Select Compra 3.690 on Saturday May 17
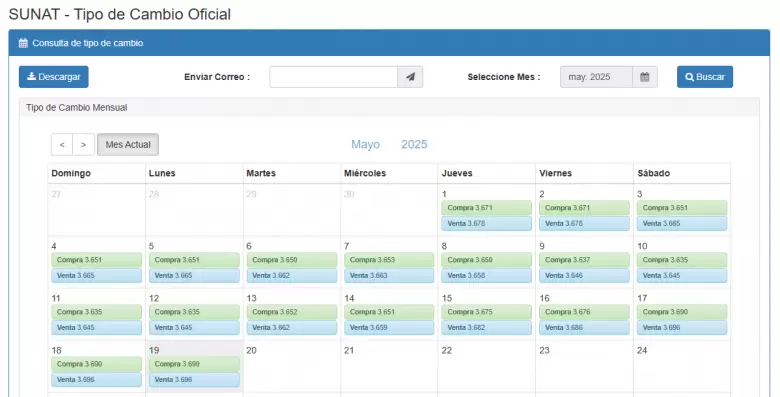This screenshot has height=397, width=780. click(x=682, y=312)
